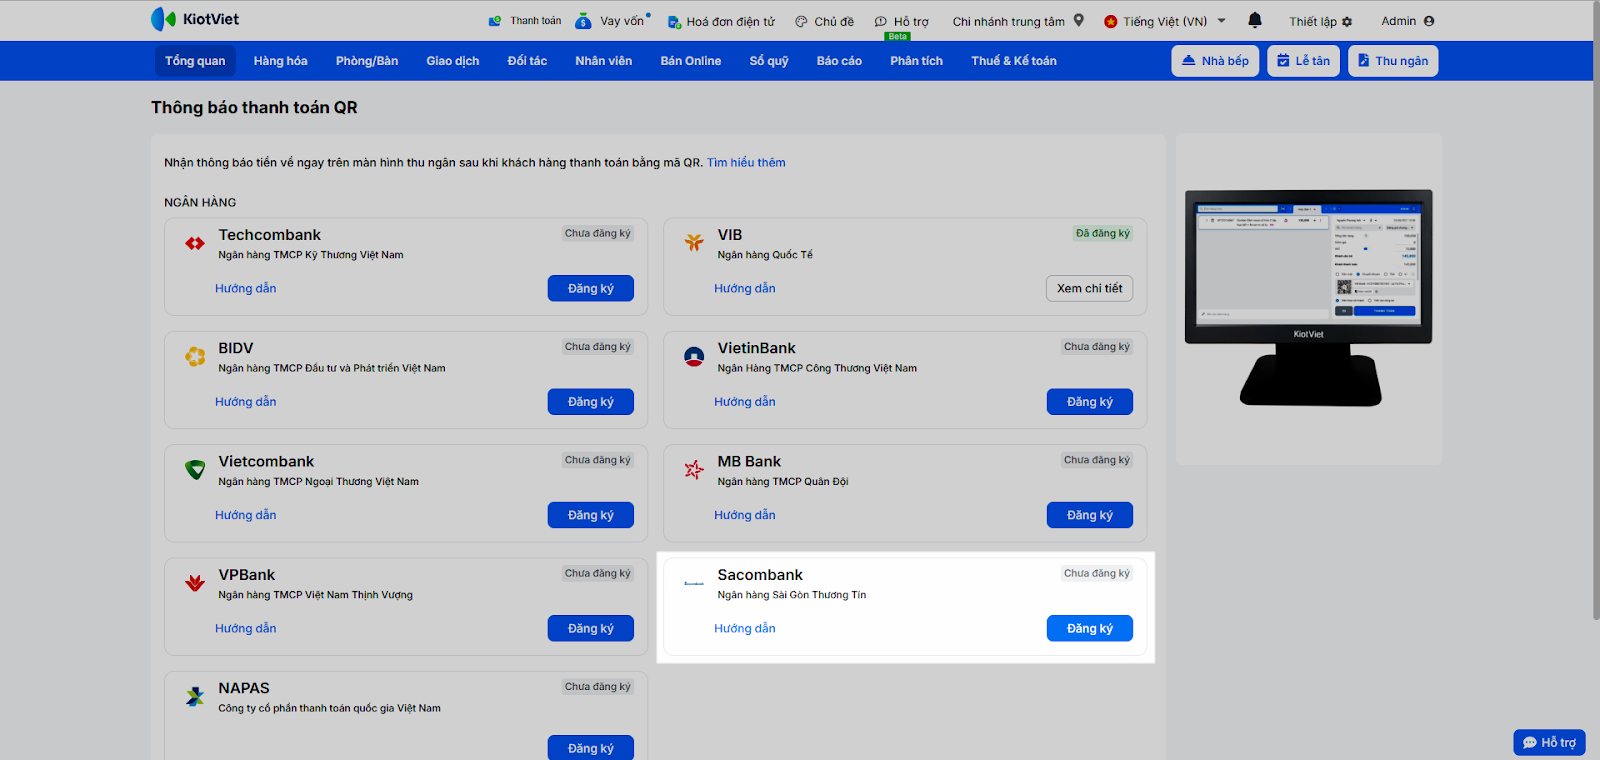Screen dimensions: 1600x760
Task: Click the BIDV bank logo icon
Action: (x=195, y=356)
